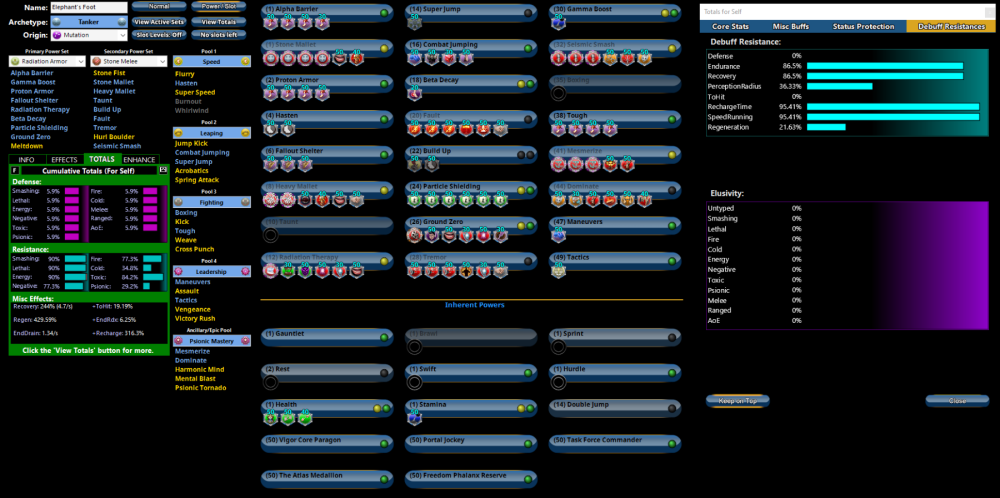Click the Mutation origin icon
The width and height of the screenshot is (1000, 498).
[x=56, y=35]
